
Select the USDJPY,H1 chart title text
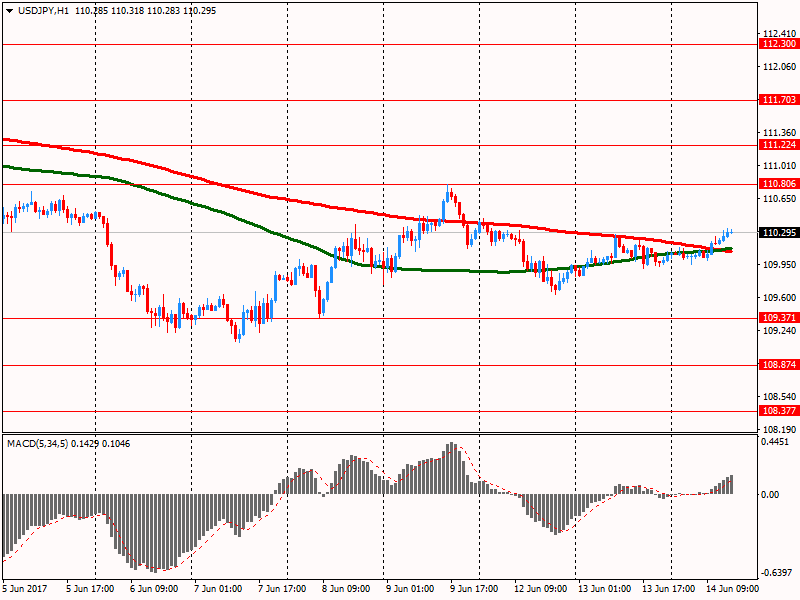click(x=43, y=11)
